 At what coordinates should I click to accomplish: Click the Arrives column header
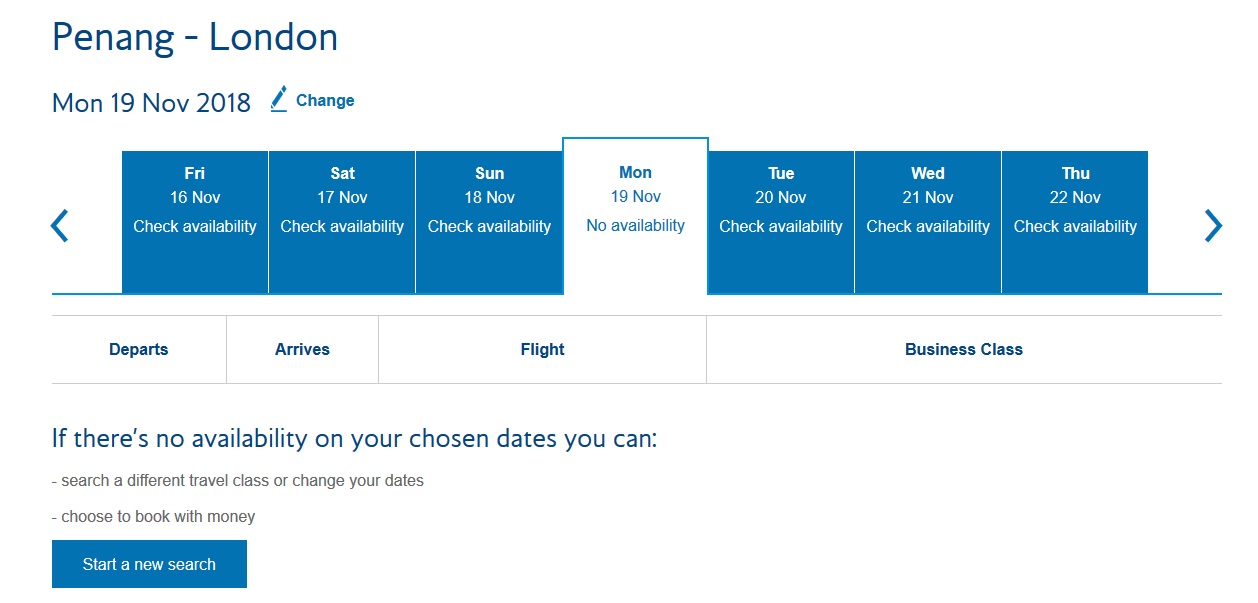tap(302, 350)
